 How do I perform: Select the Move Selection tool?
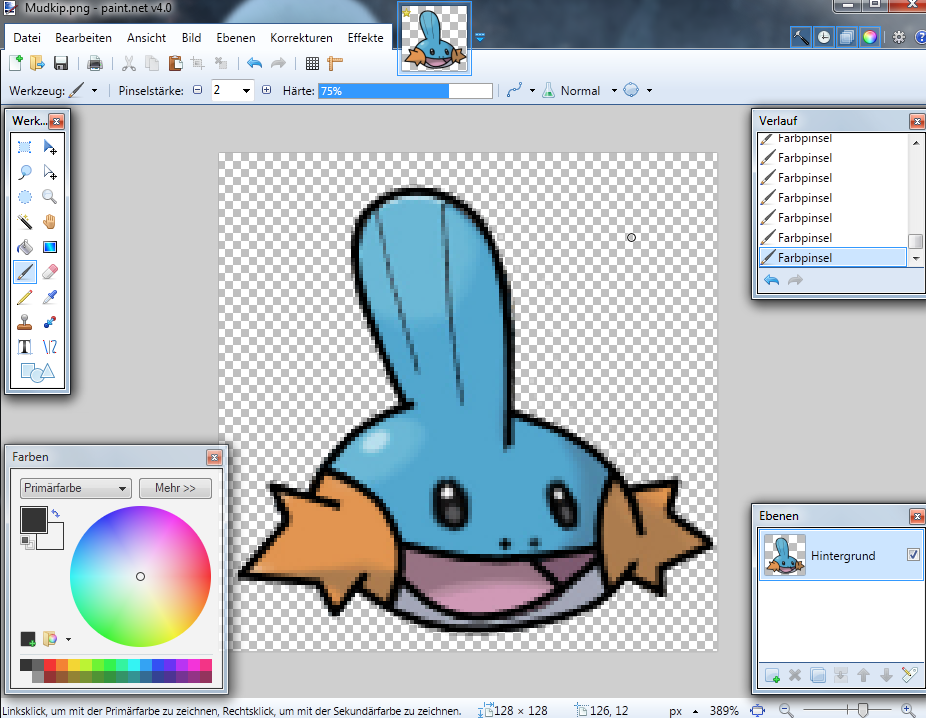(x=50, y=172)
